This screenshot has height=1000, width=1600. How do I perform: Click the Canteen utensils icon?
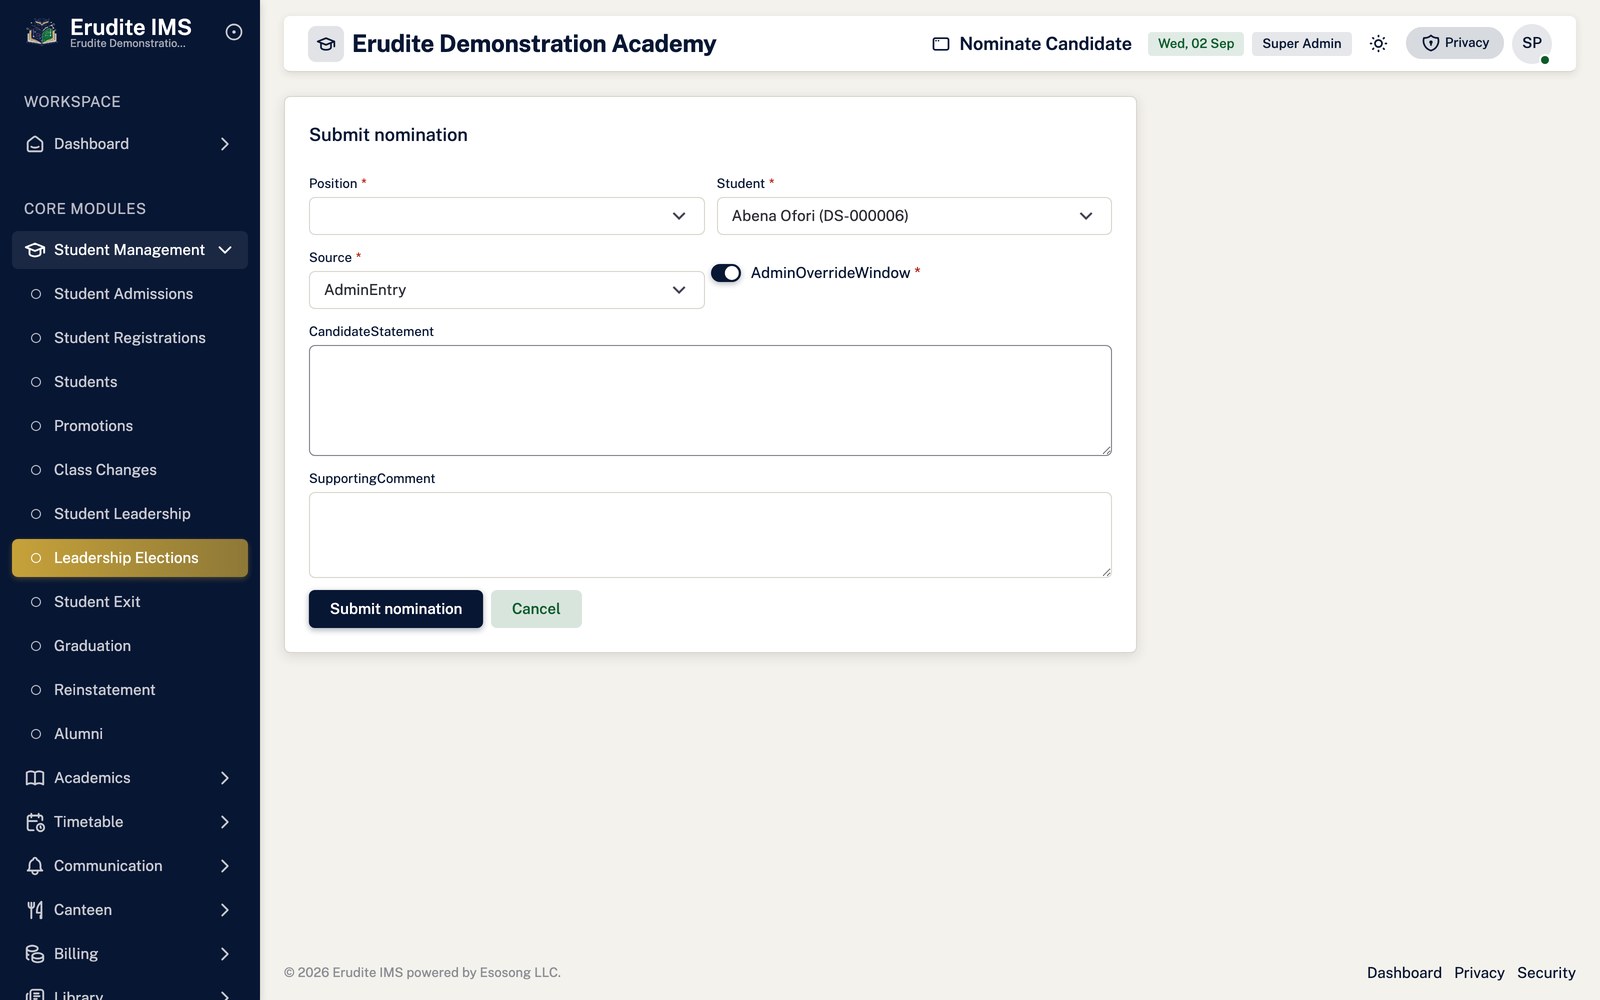[x=35, y=910]
